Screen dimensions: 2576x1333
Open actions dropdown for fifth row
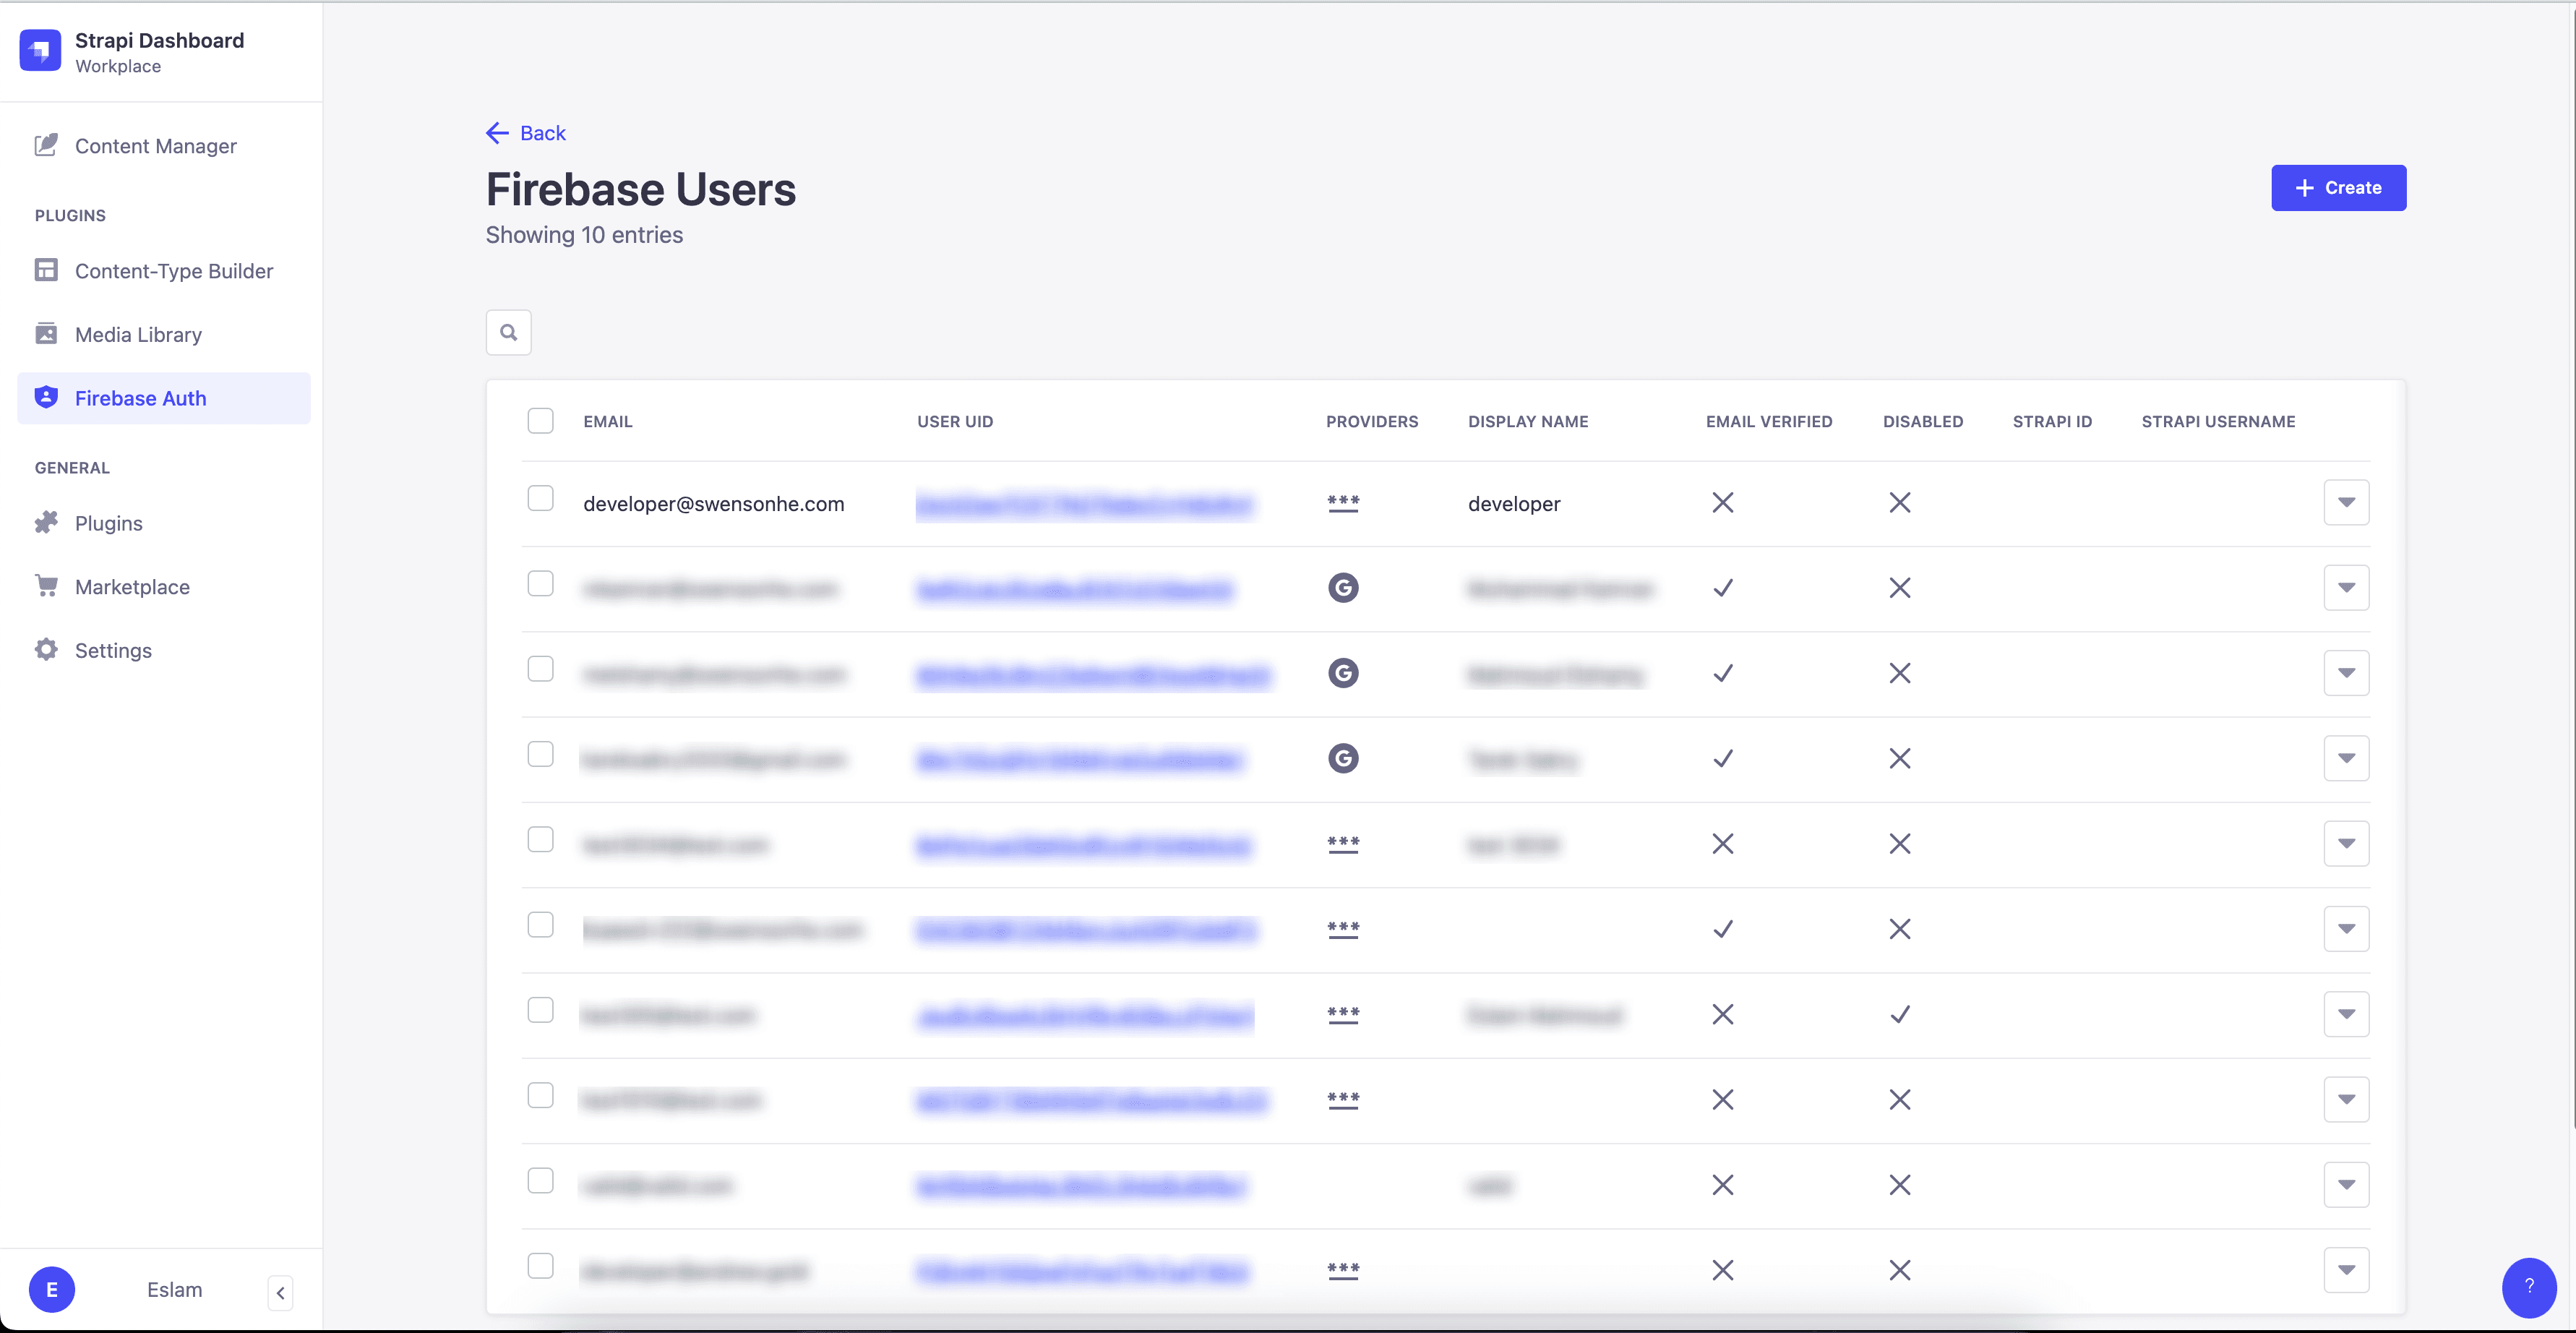point(2346,843)
